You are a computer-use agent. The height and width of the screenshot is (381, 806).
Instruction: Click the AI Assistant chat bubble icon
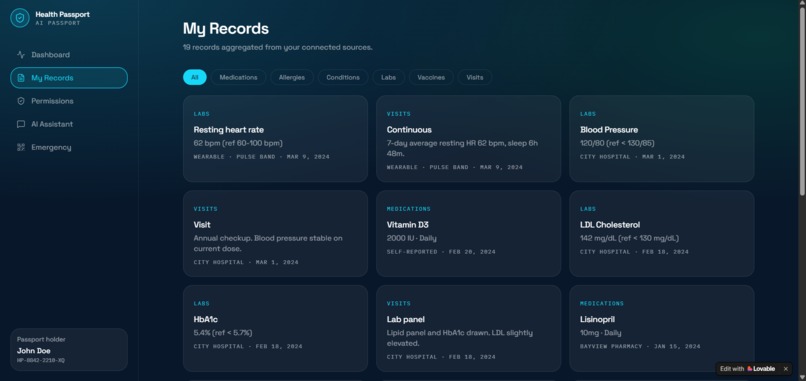pyautogui.click(x=21, y=124)
